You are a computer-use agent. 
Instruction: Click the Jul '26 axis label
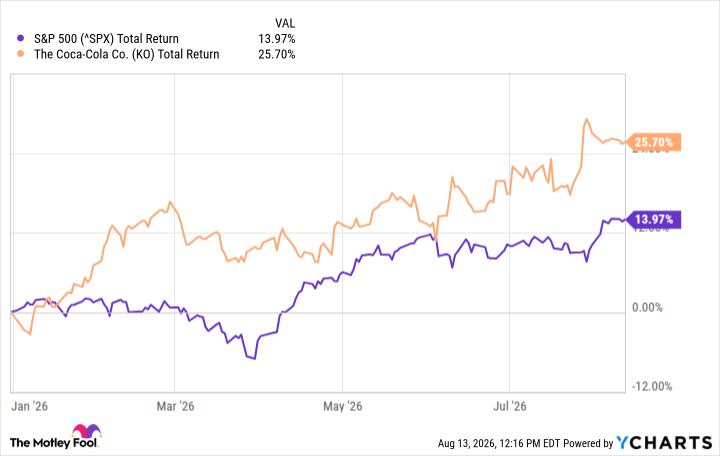(x=510, y=406)
